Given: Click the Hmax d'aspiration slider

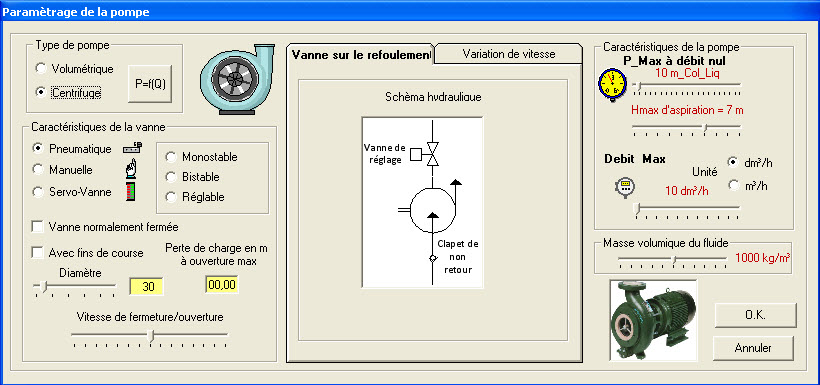Looking at the screenshot, I should pos(687,129).
